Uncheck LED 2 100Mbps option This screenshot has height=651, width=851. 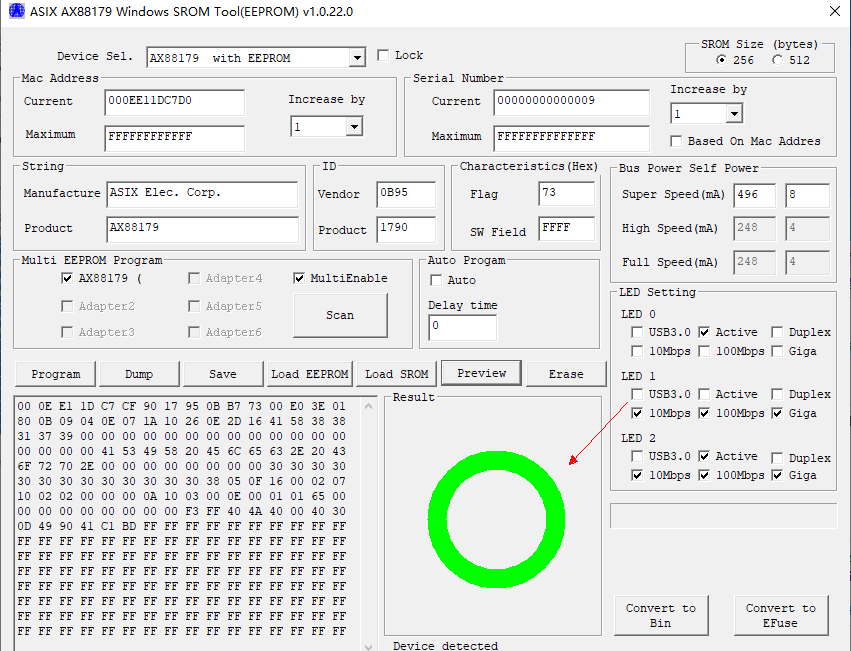[704, 476]
